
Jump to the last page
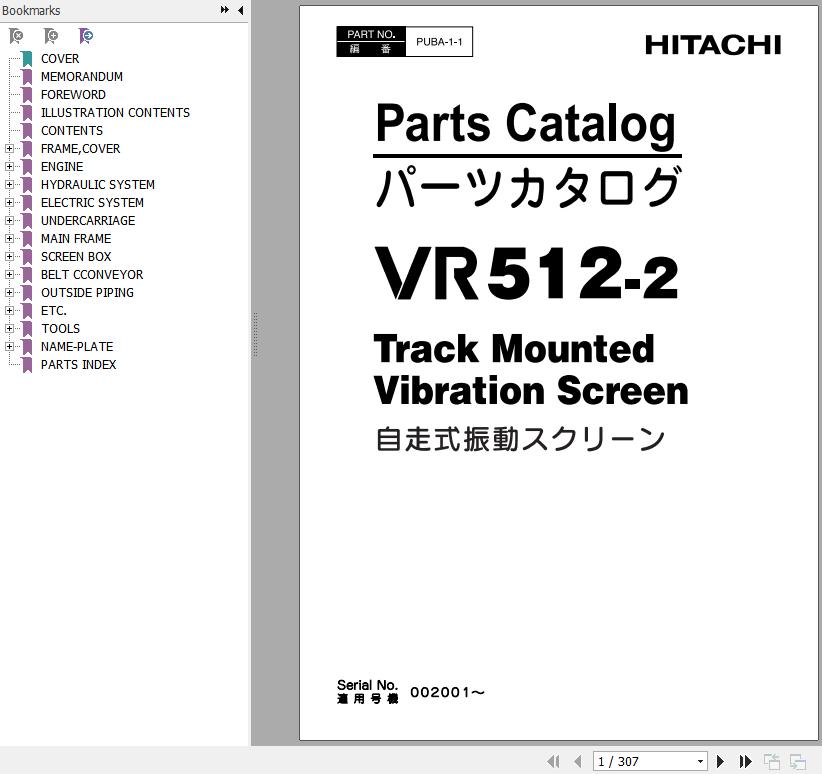[x=745, y=761]
